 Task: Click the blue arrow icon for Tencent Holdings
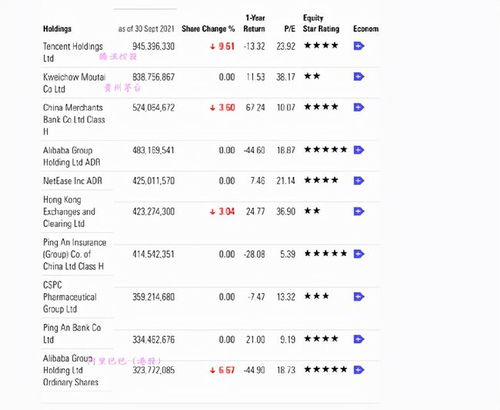(359, 46)
